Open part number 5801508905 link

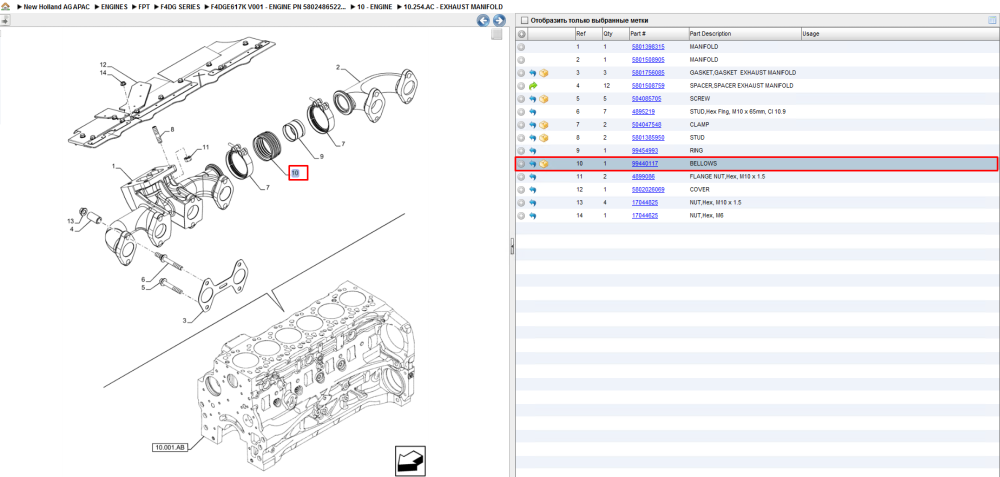click(648, 60)
